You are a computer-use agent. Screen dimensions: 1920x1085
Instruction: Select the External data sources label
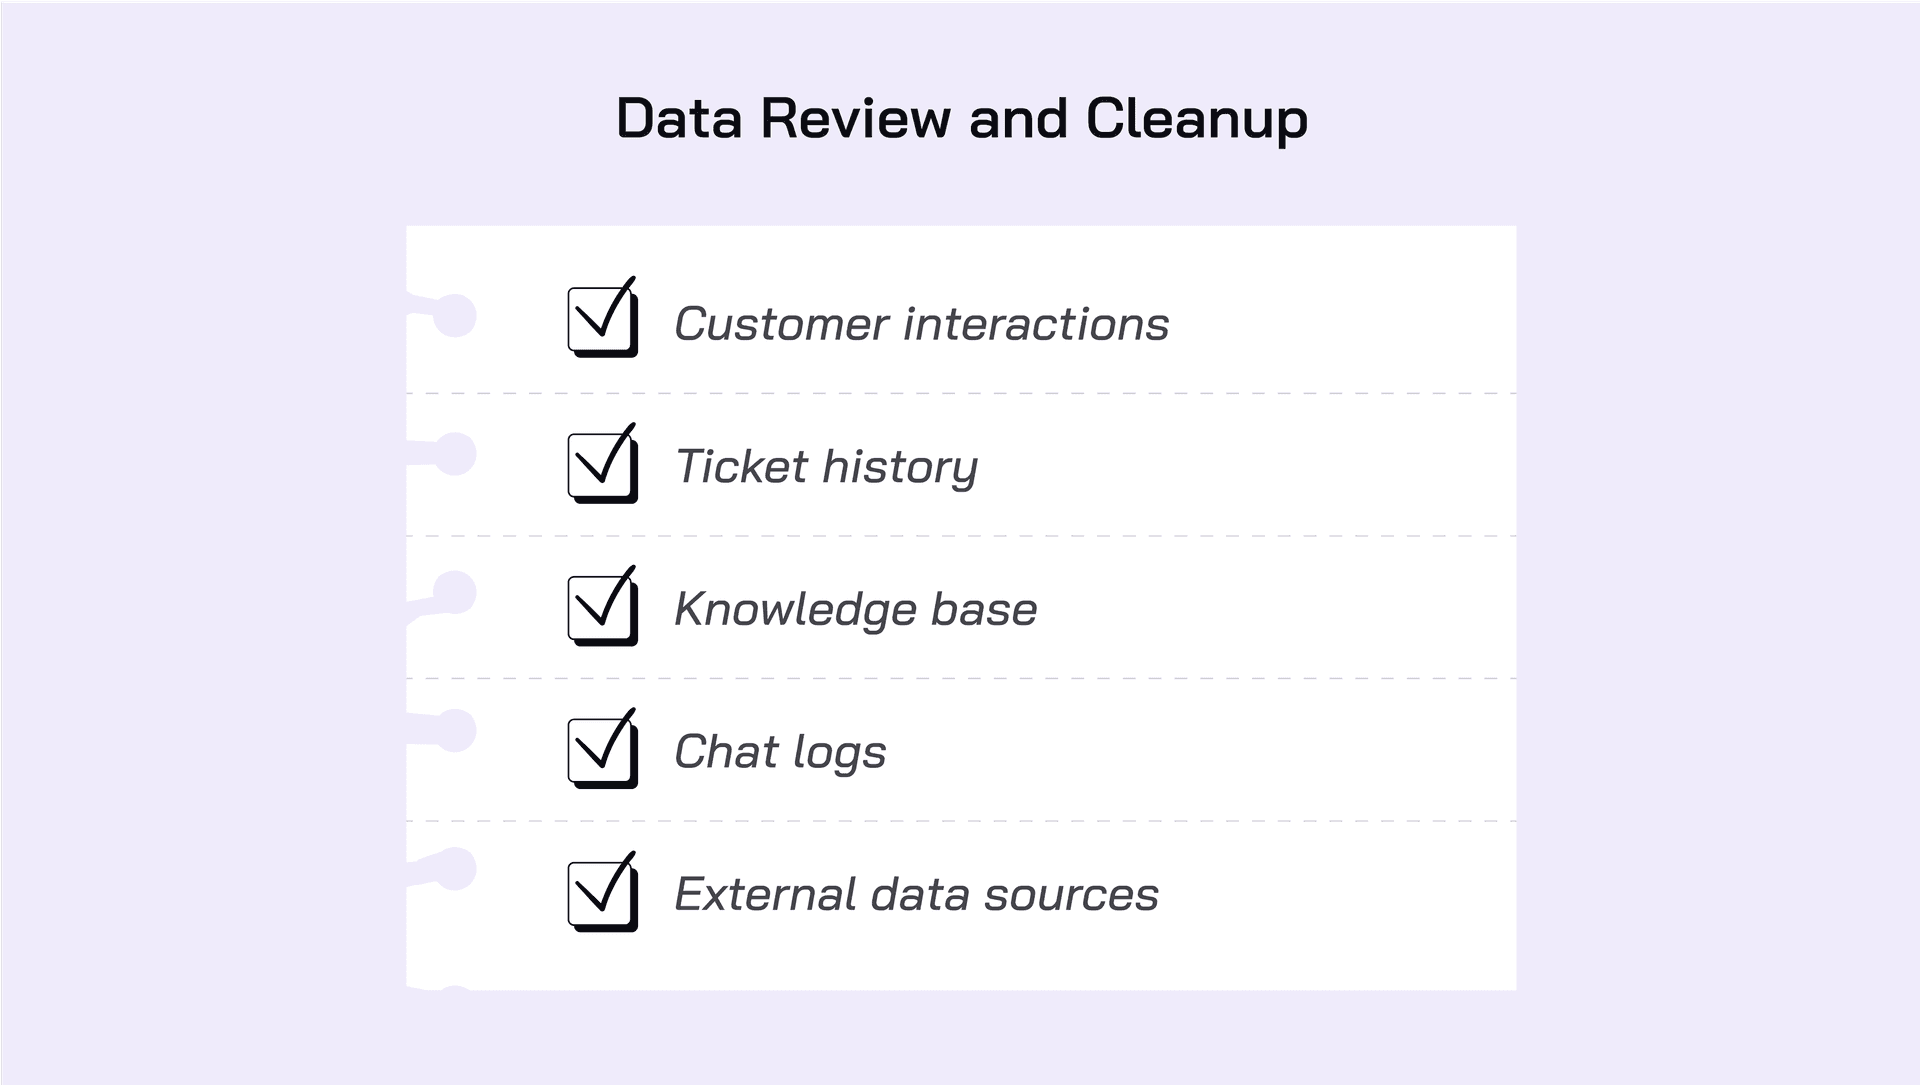tap(916, 894)
